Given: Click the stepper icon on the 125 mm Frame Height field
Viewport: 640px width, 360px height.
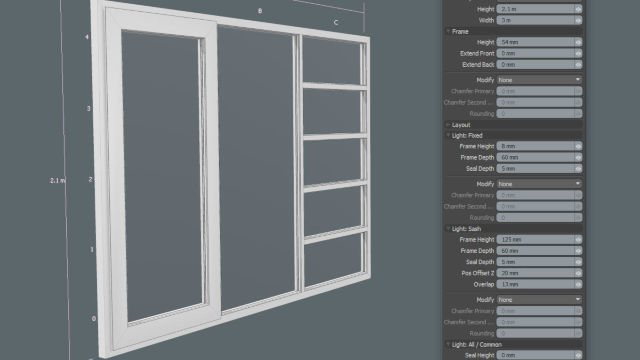Looking at the screenshot, I should tap(578, 240).
